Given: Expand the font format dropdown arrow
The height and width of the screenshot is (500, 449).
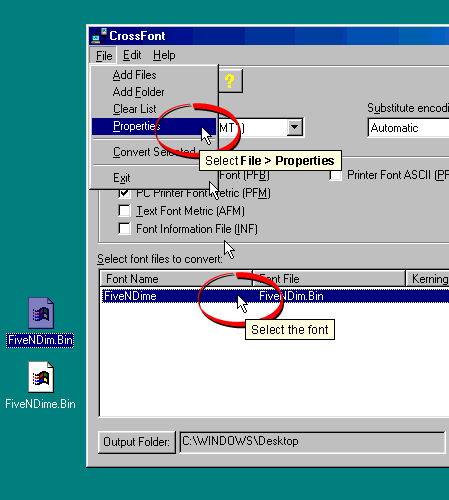Looking at the screenshot, I should pyautogui.click(x=295, y=127).
